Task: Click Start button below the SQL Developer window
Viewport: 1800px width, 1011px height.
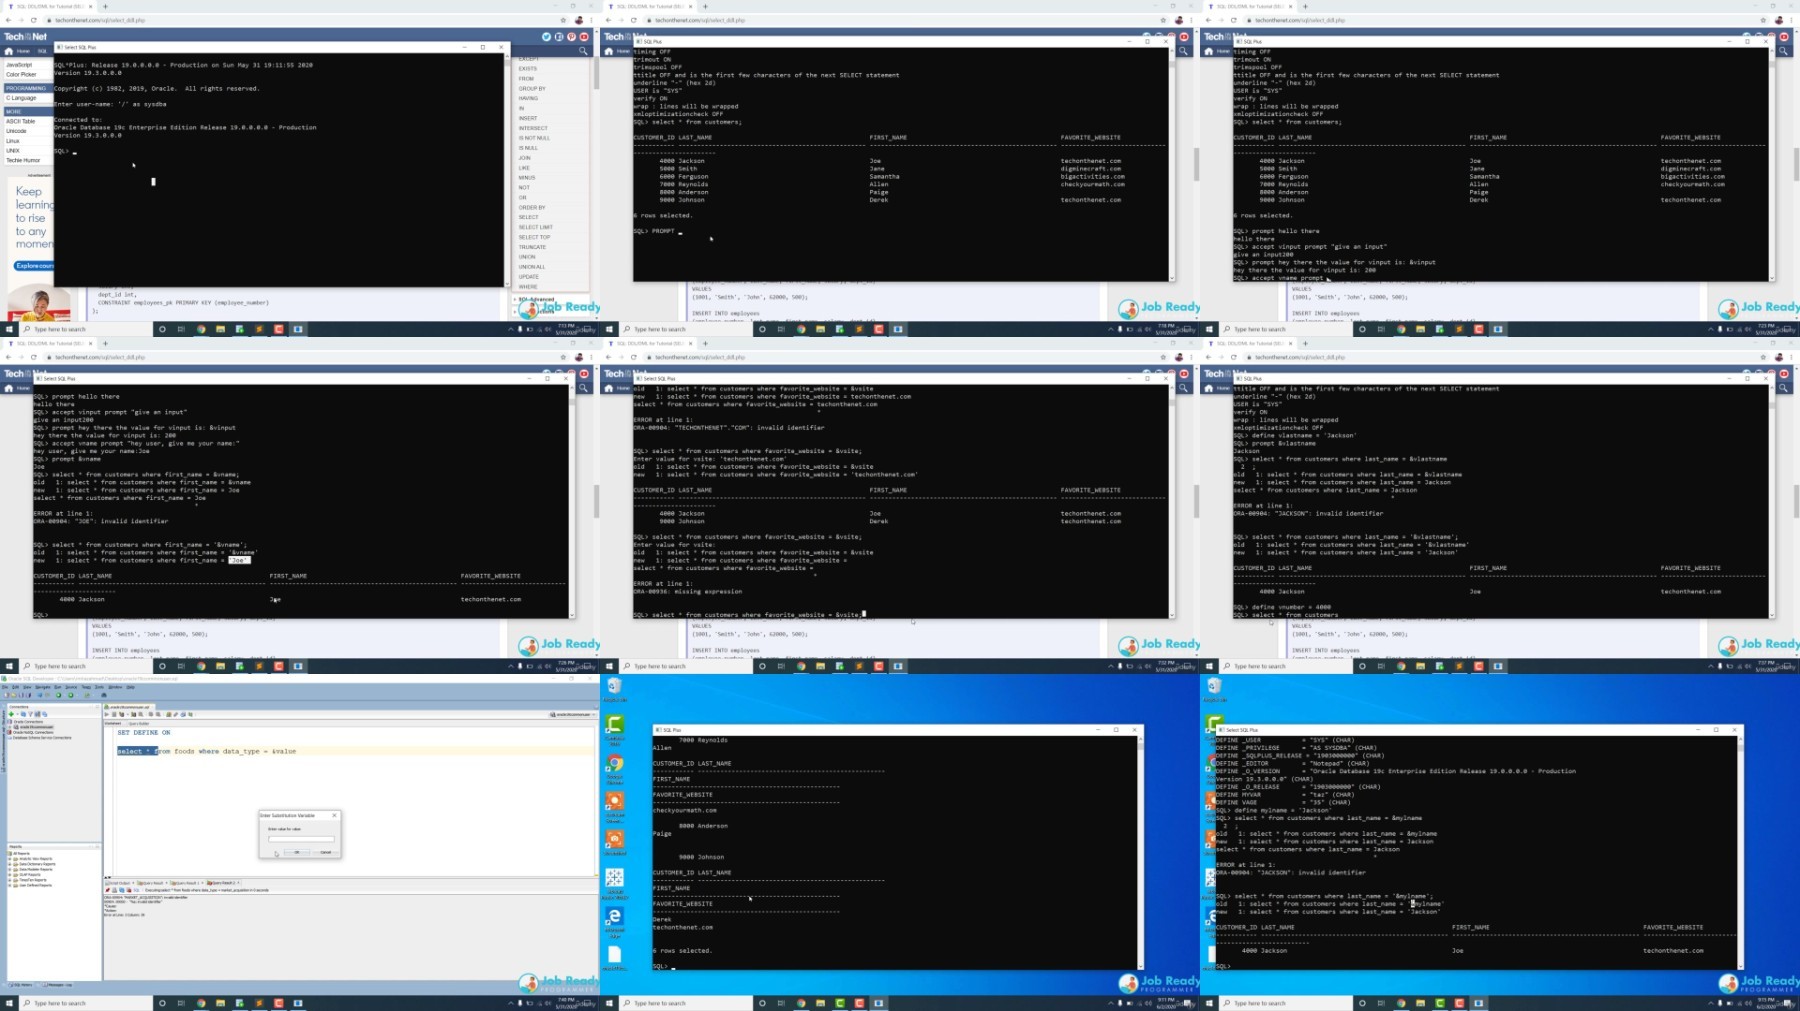Action: pyautogui.click(x=9, y=1003)
